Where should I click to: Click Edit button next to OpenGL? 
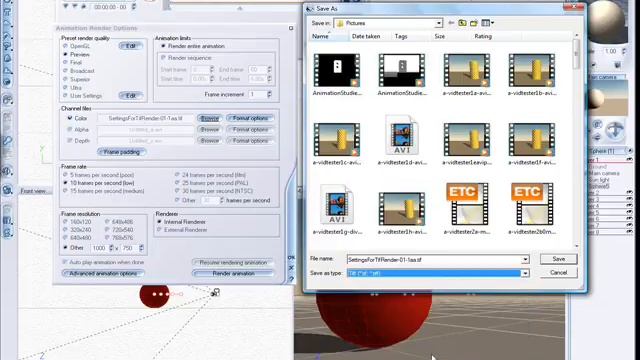[x=131, y=46]
